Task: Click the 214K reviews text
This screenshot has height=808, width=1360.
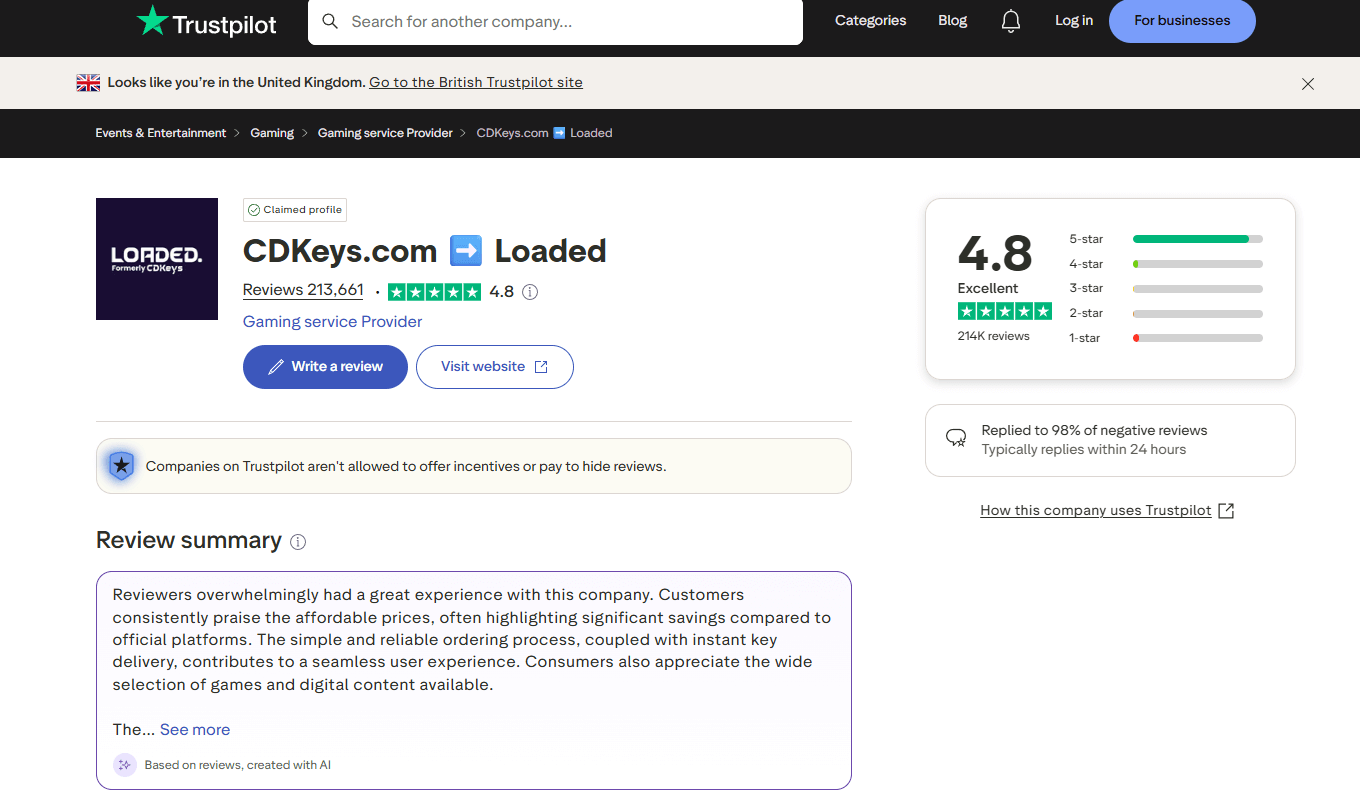Action: (993, 336)
